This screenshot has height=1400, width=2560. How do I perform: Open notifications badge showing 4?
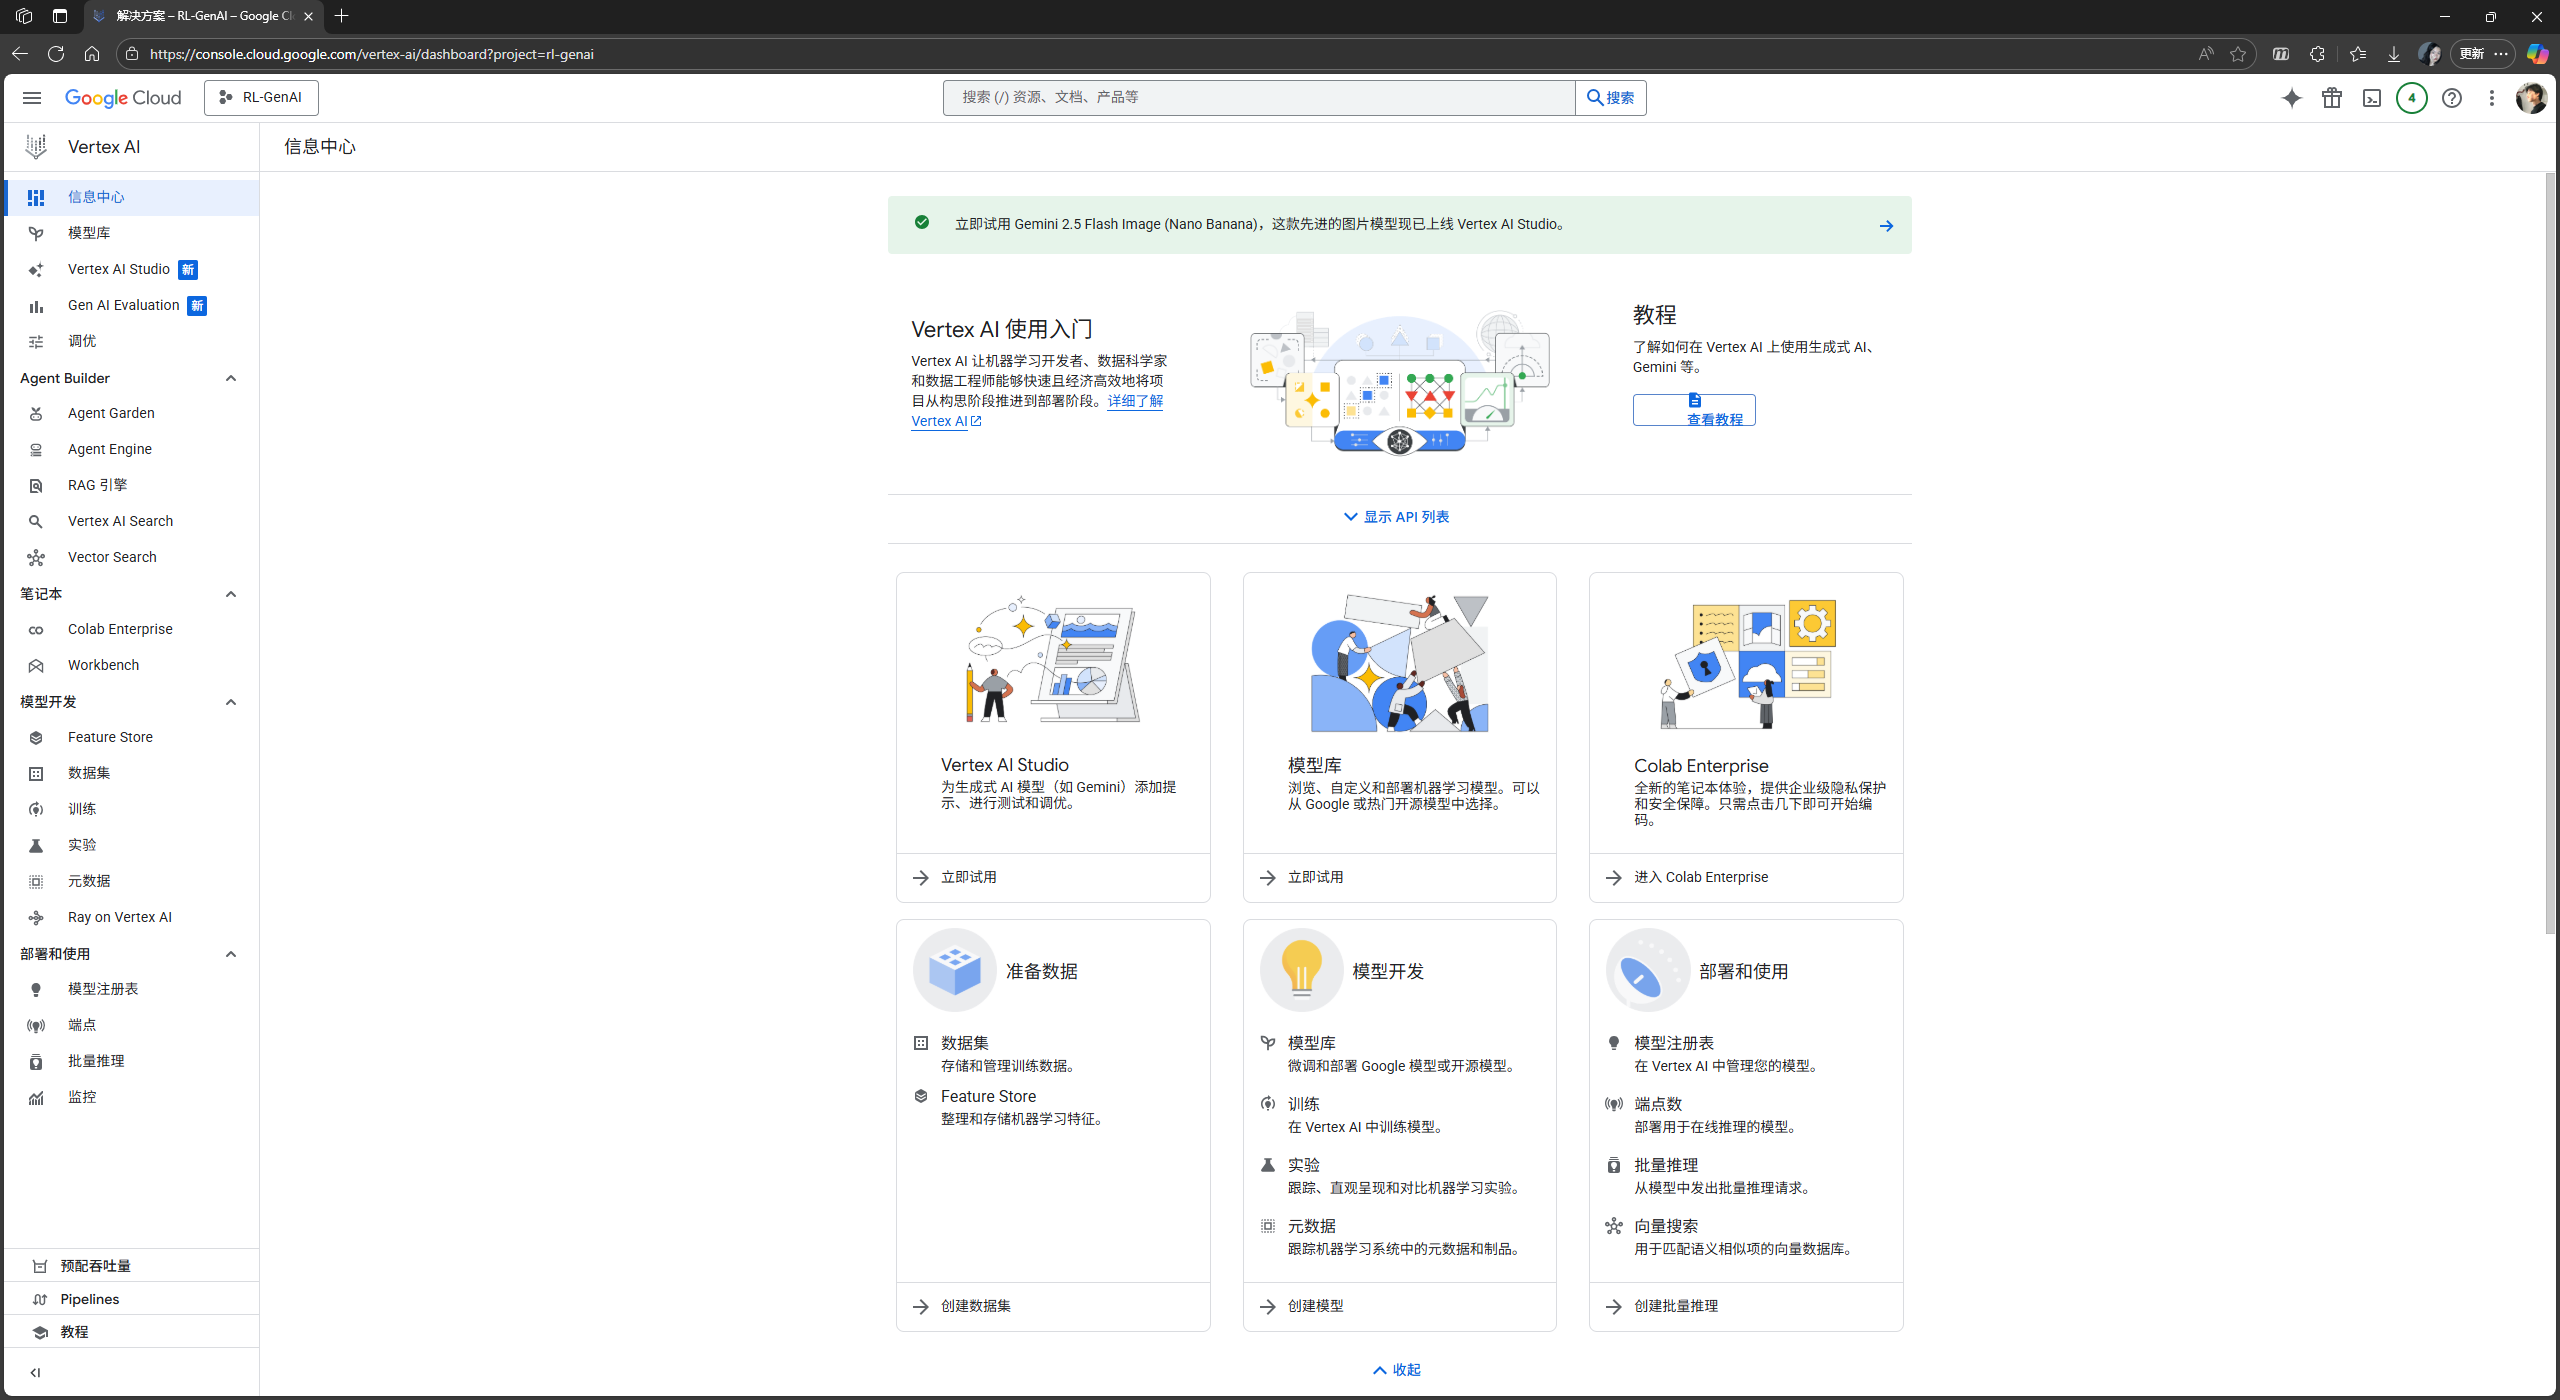point(2411,98)
